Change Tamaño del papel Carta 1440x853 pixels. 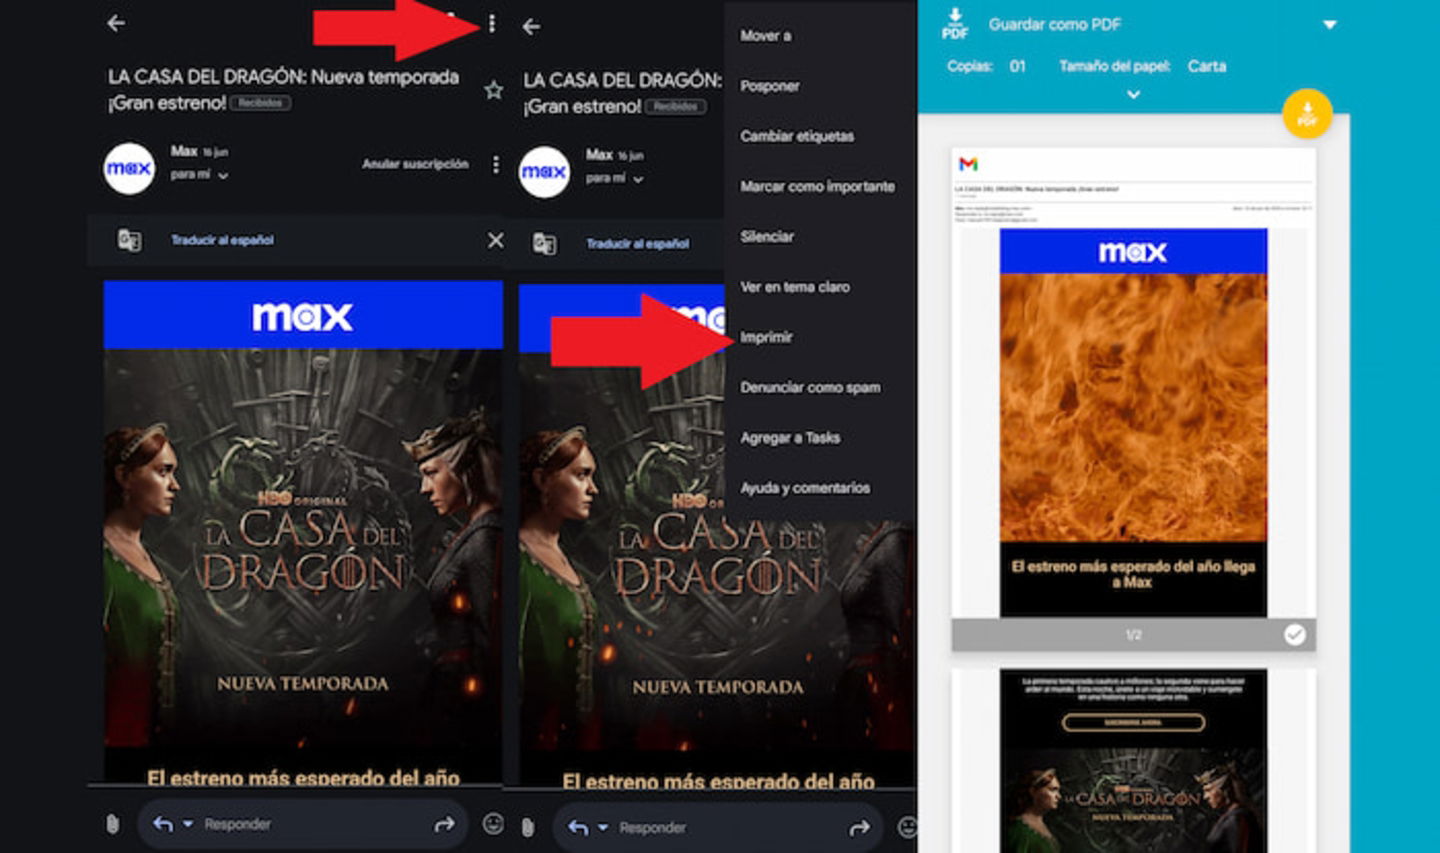coord(1206,66)
